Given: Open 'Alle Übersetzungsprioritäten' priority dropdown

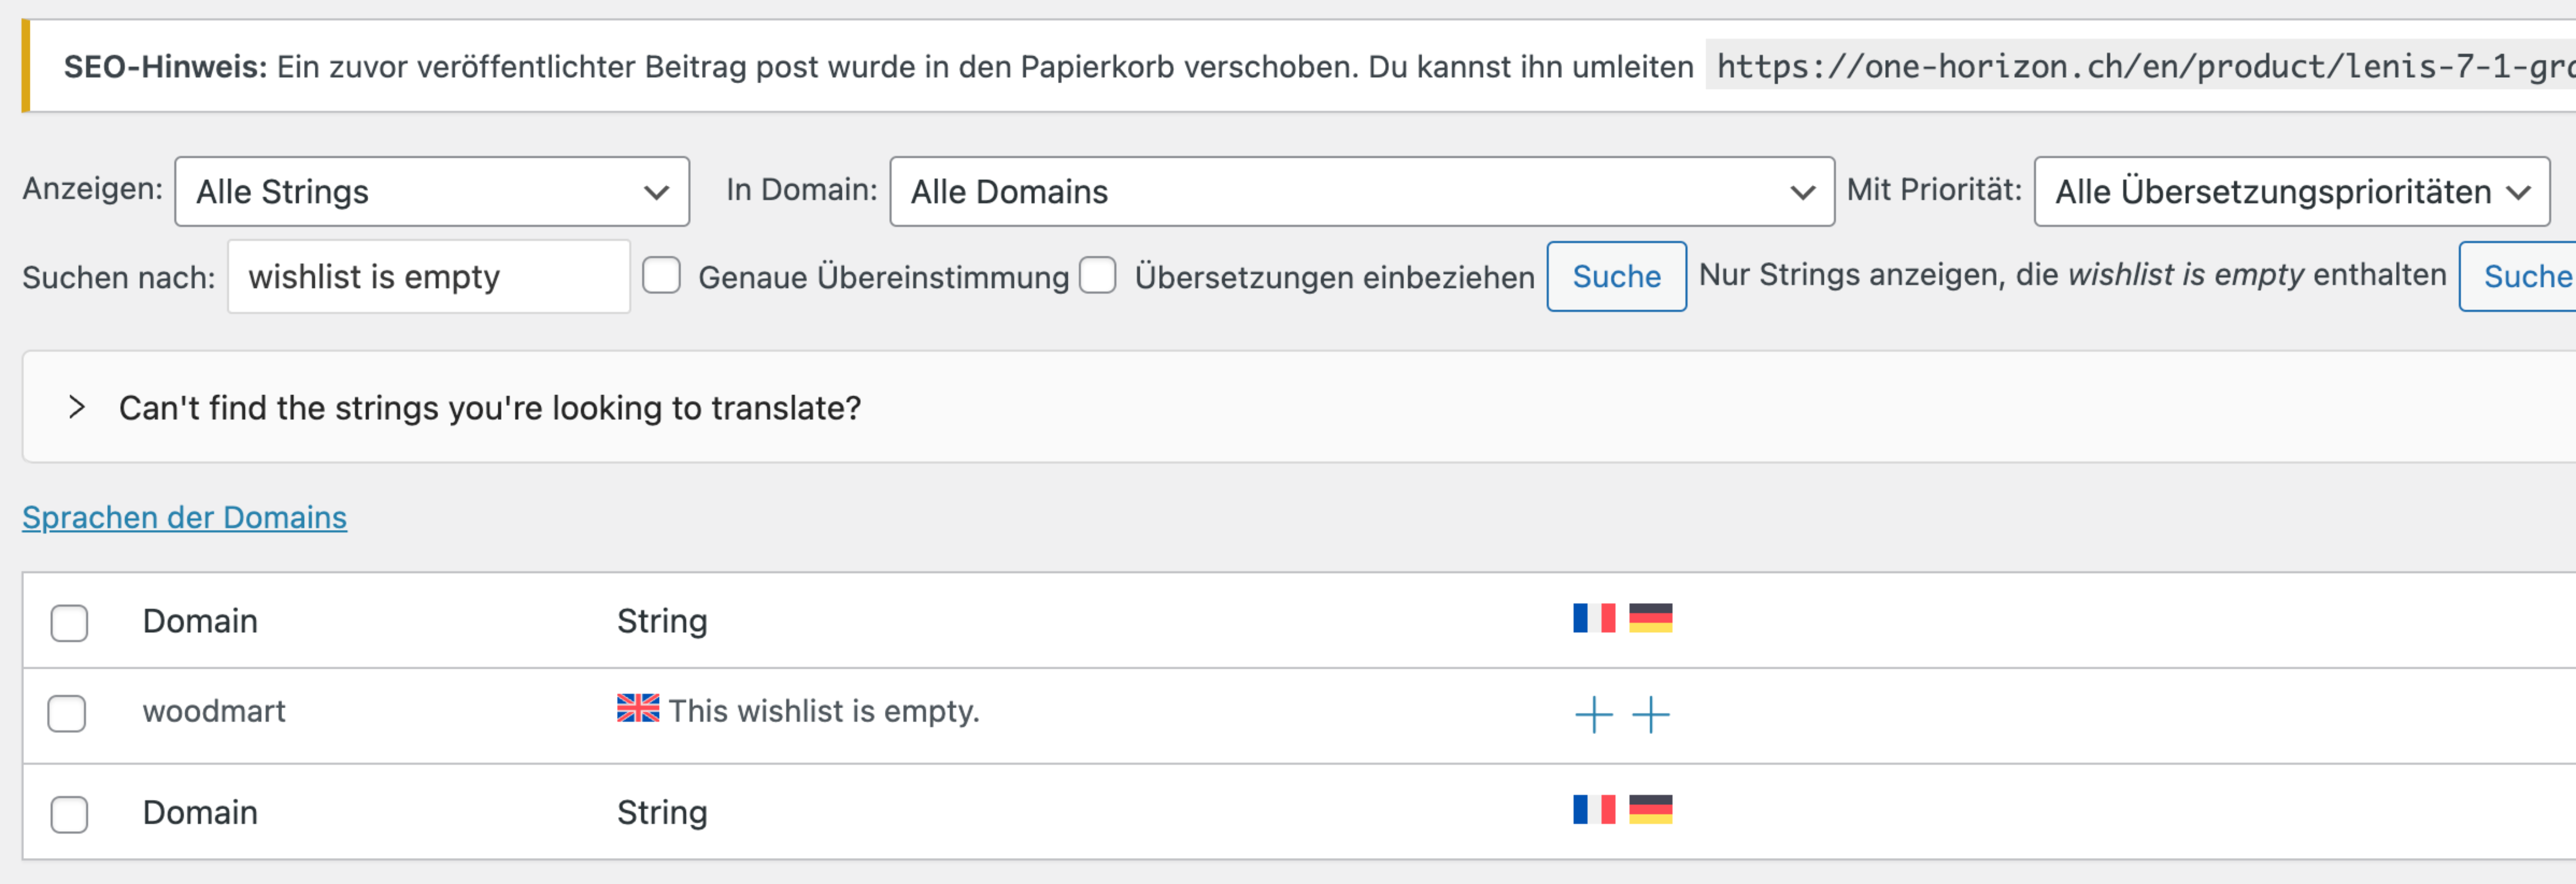Looking at the screenshot, I should coord(2292,191).
